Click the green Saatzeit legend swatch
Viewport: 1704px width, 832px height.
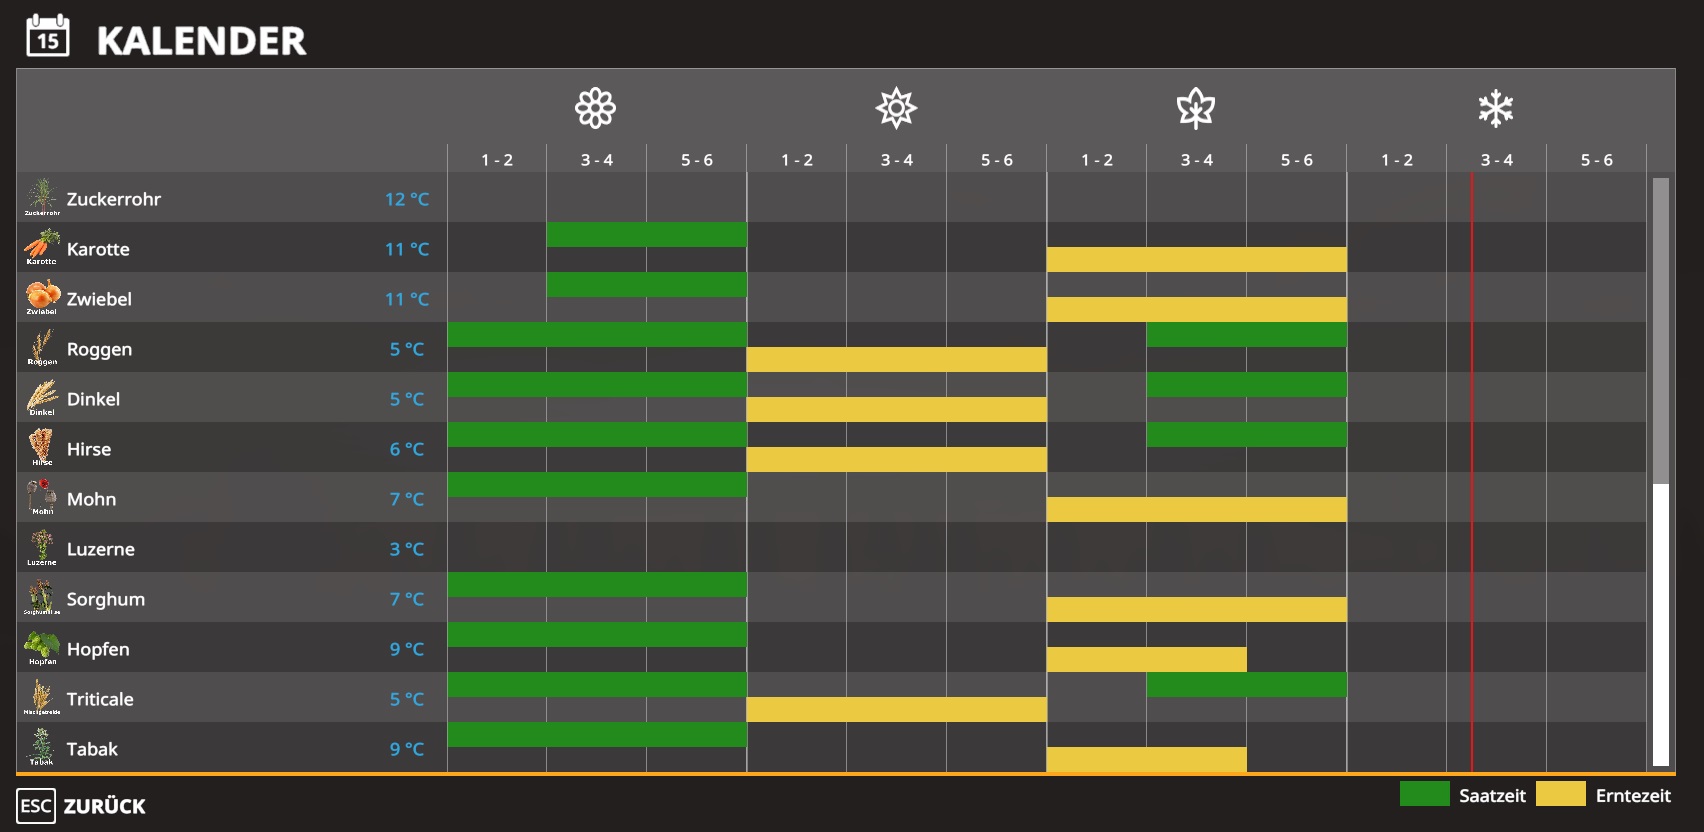click(1425, 794)
